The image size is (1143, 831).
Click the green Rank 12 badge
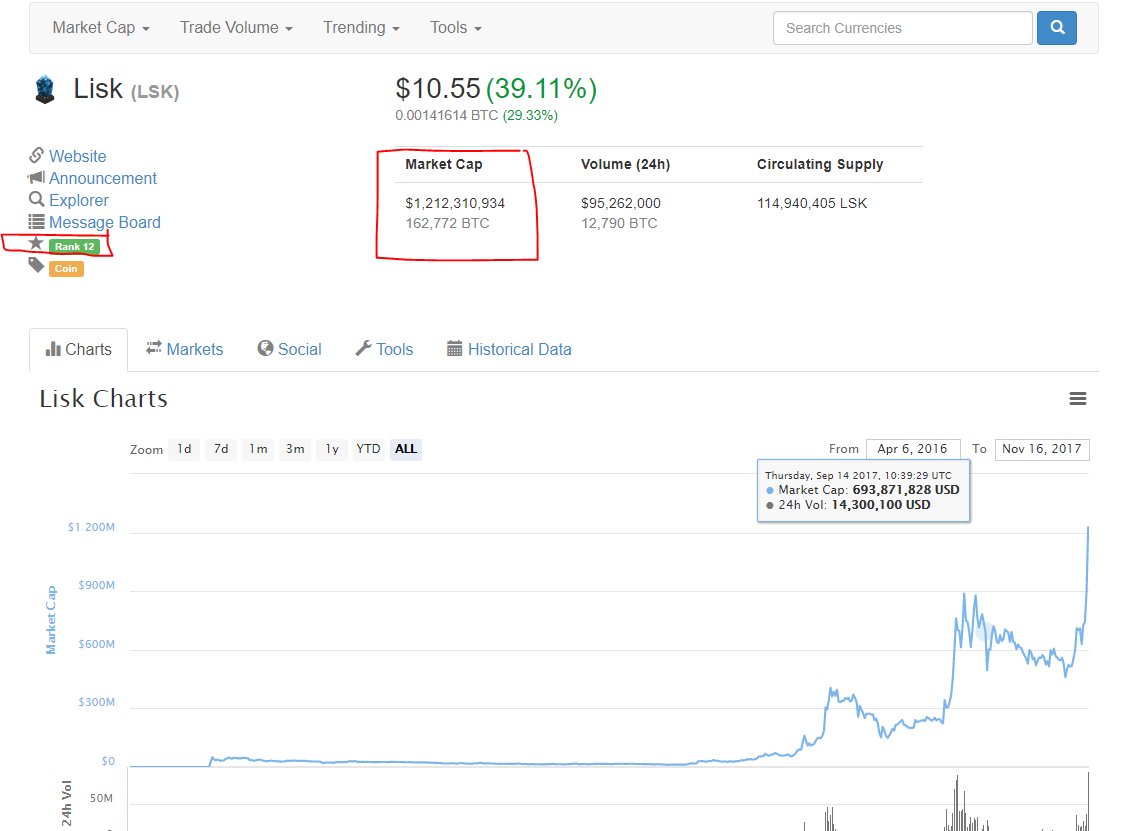[x=74, y=246]
